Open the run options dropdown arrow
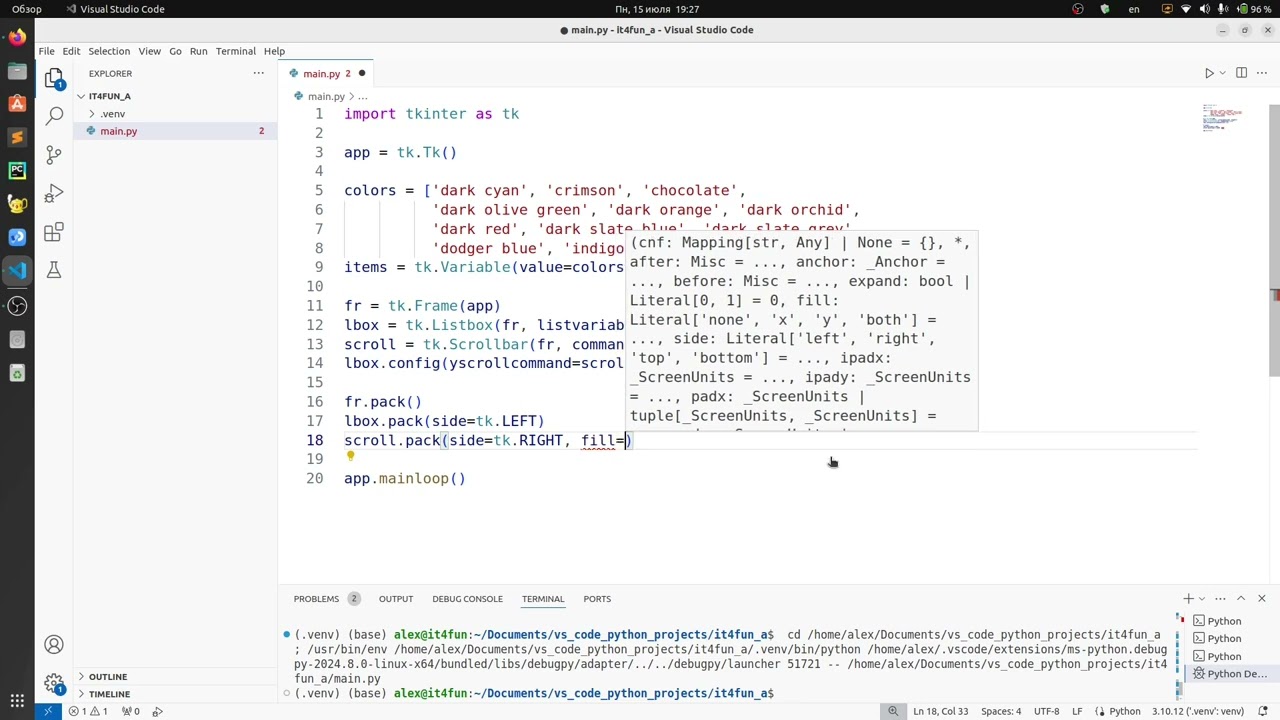The image size is (1280, 720). pos(1222,73)
